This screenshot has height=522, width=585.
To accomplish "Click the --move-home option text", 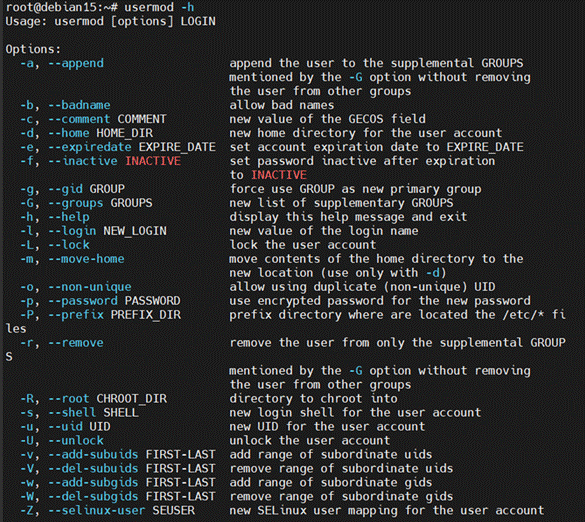I will [86, 259].
